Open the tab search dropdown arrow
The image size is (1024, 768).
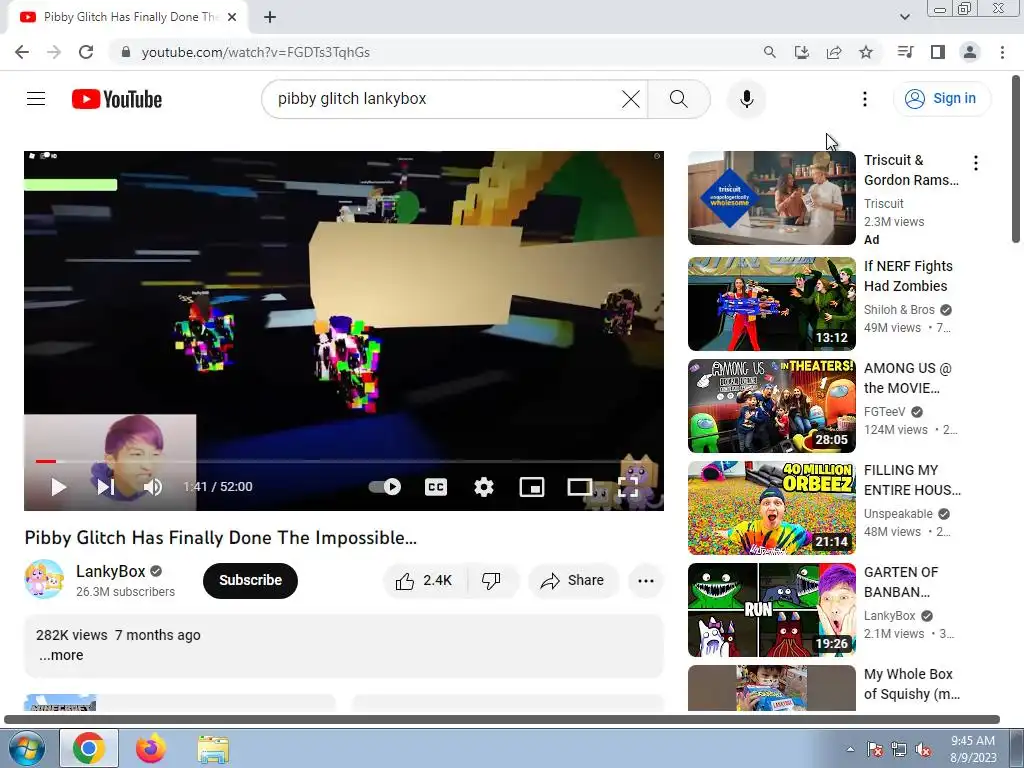tap(904, 17)
